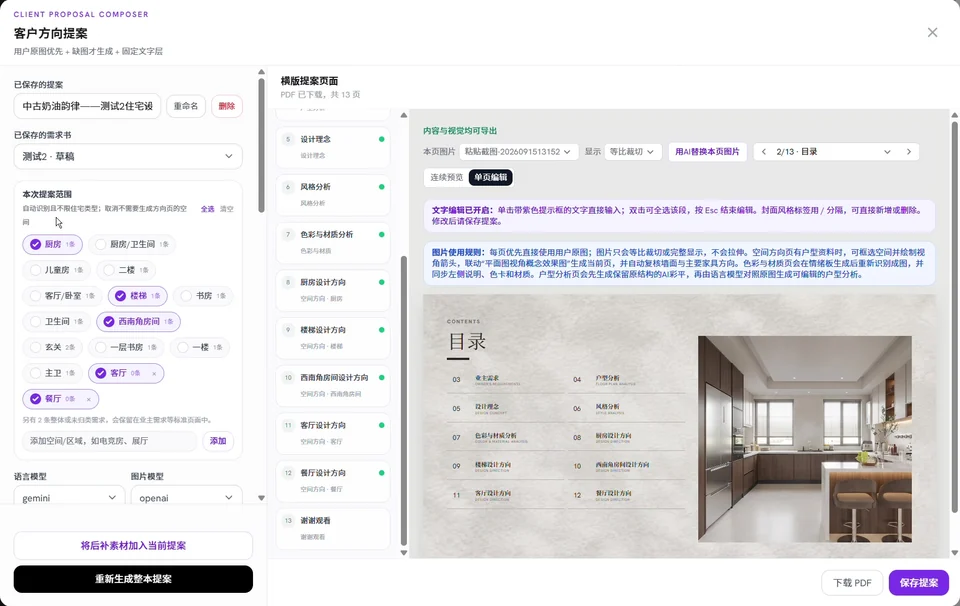Open the gemini language model dropdown
Image resolution: width=960 pixels, height=606 pixels.
[x=69, y=498]
